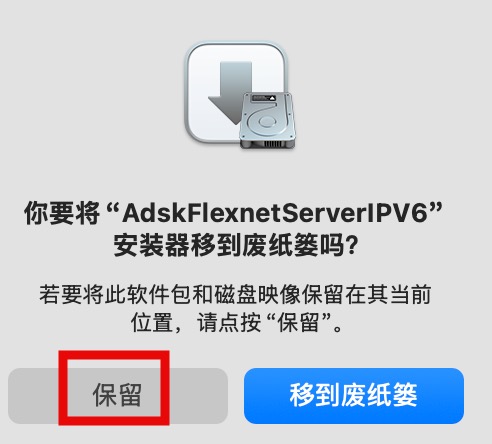Choose the blue 移到废纸篓 button

coord(354,396)
